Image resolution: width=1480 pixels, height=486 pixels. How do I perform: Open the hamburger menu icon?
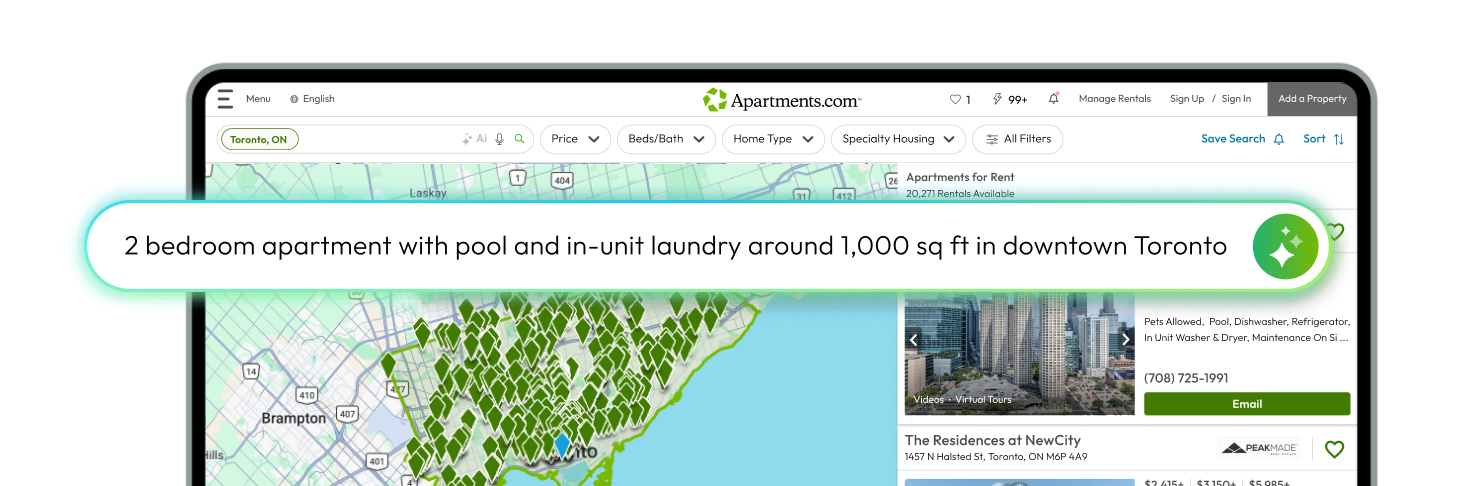pos(225,99)
